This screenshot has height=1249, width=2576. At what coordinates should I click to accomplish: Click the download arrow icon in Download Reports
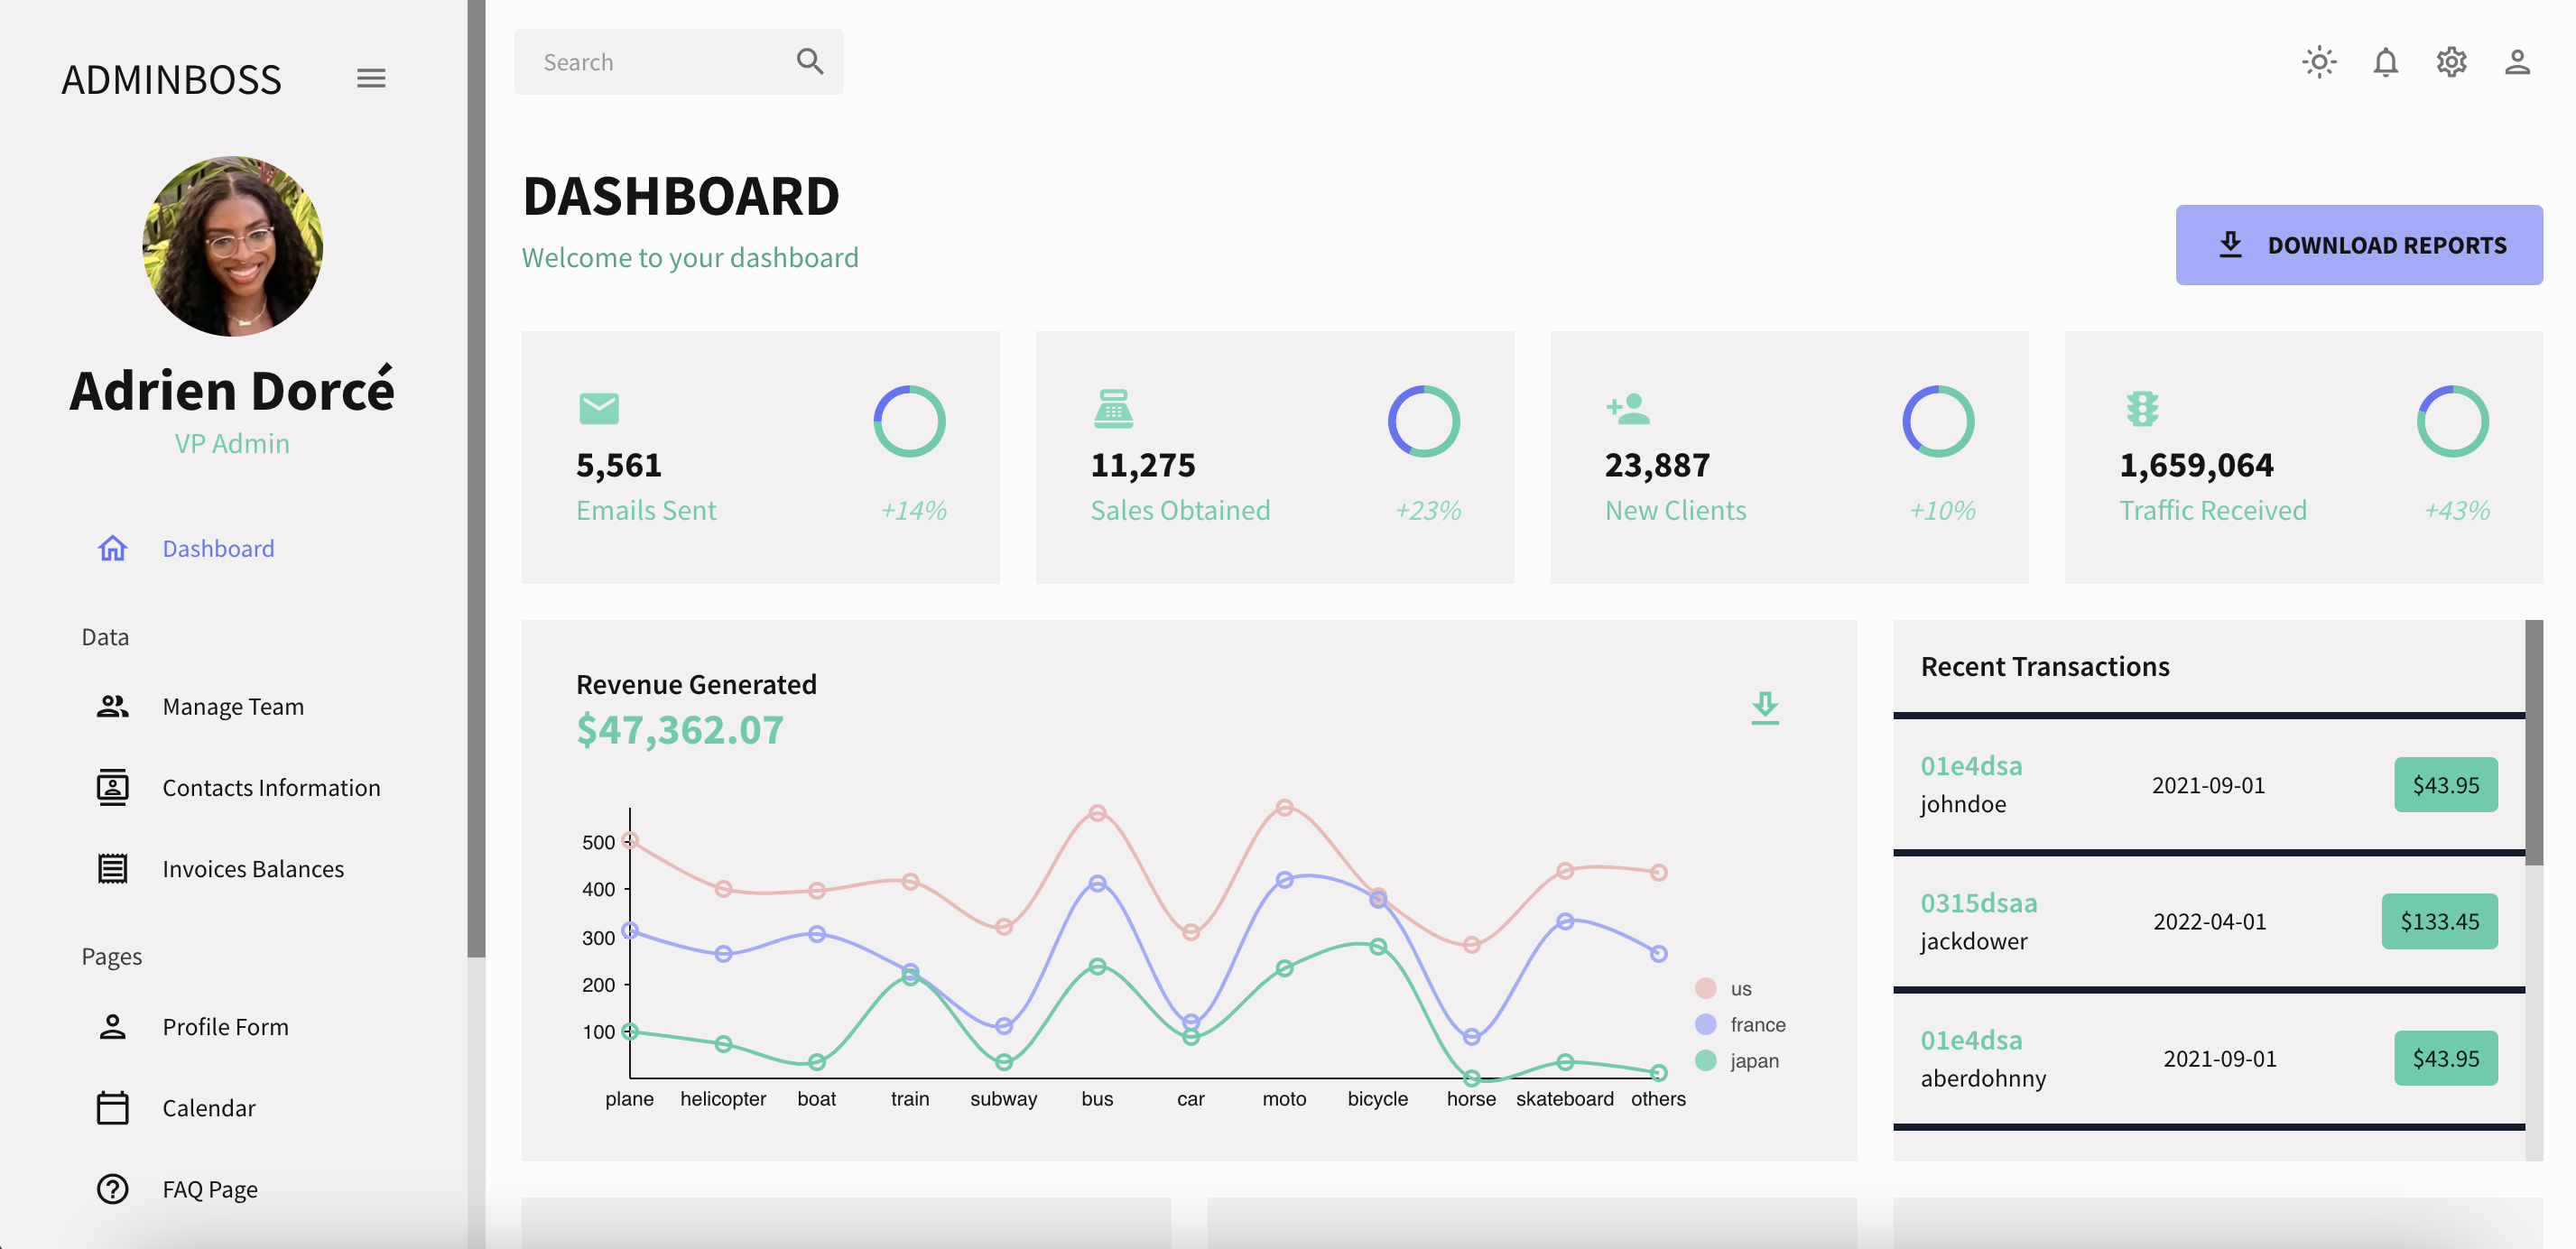[x=2230, y=244]
